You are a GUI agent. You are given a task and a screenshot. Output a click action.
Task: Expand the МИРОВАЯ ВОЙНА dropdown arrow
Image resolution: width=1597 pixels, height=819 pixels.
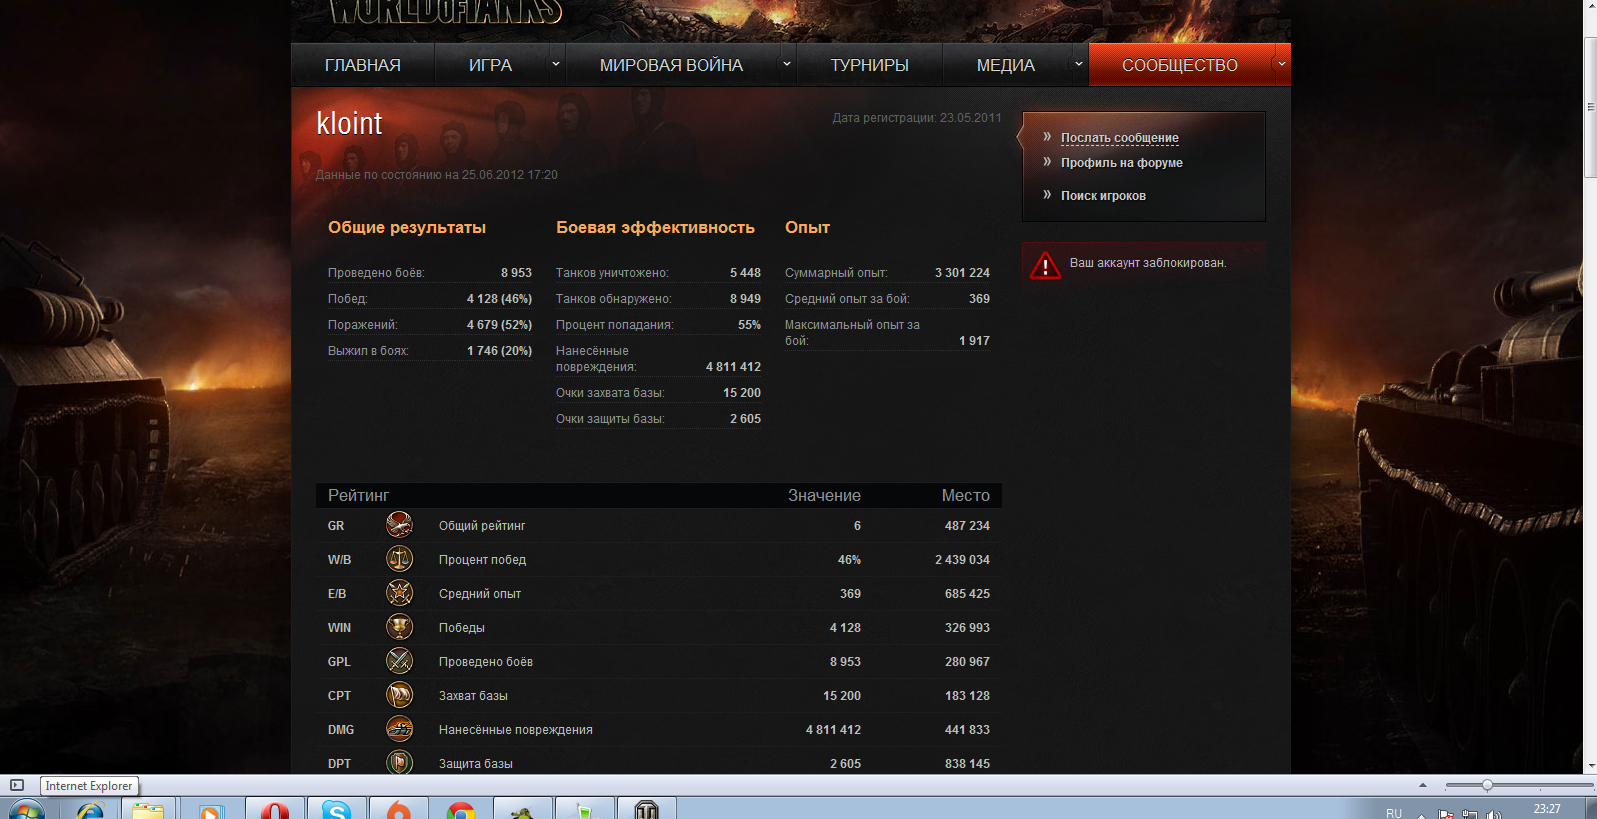[x=787, y=64]
